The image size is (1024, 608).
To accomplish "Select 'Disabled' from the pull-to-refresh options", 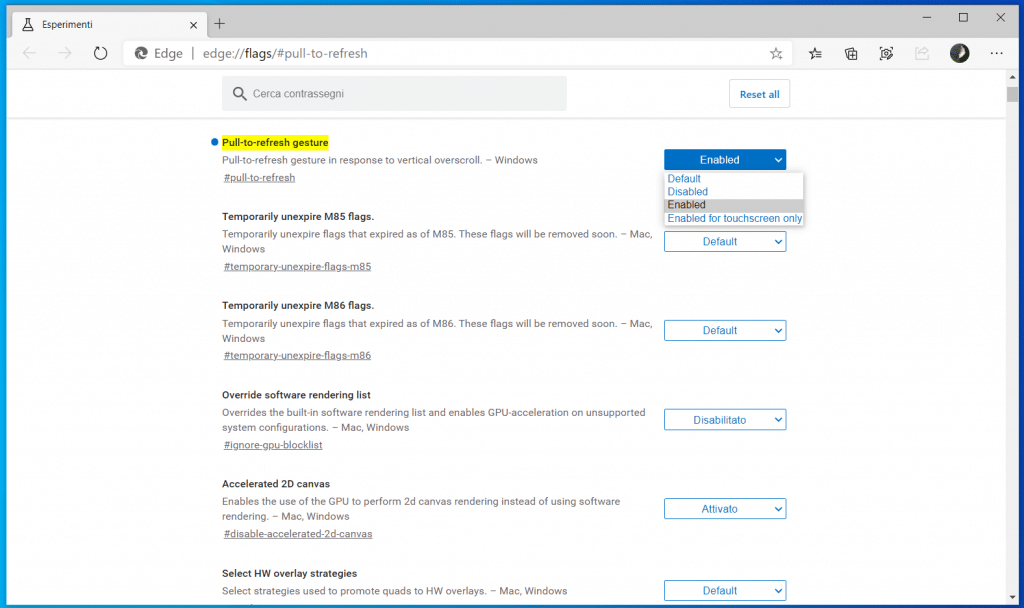I will (x=688, y=192).
